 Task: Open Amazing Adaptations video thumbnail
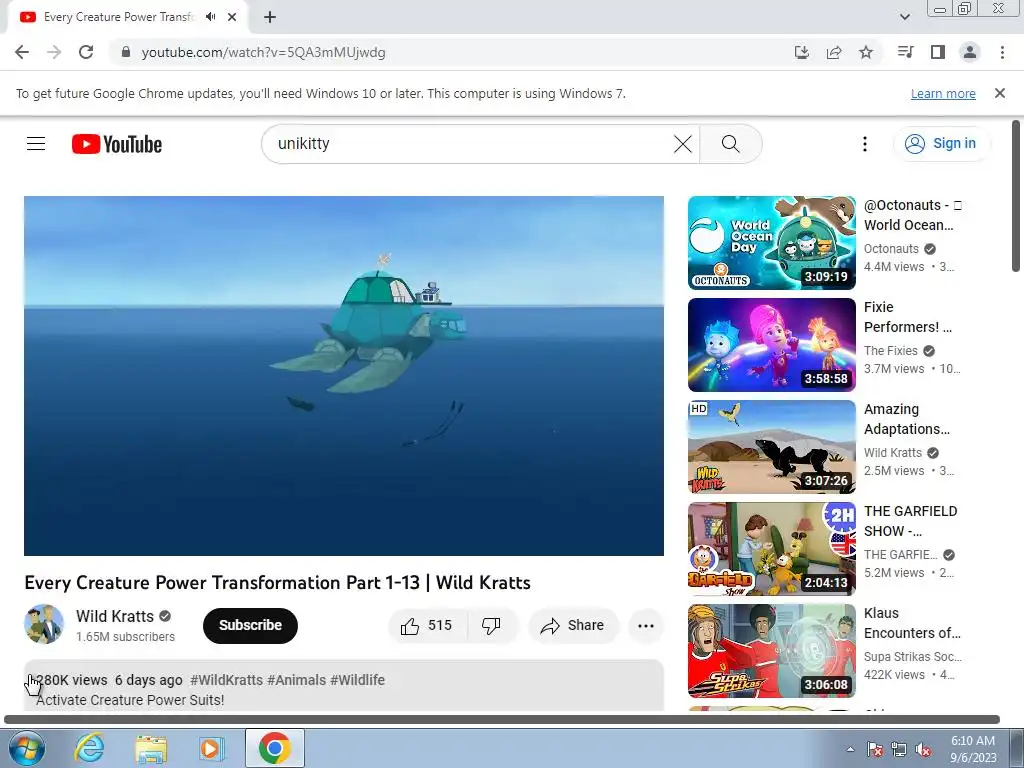[x=771, y=447]
